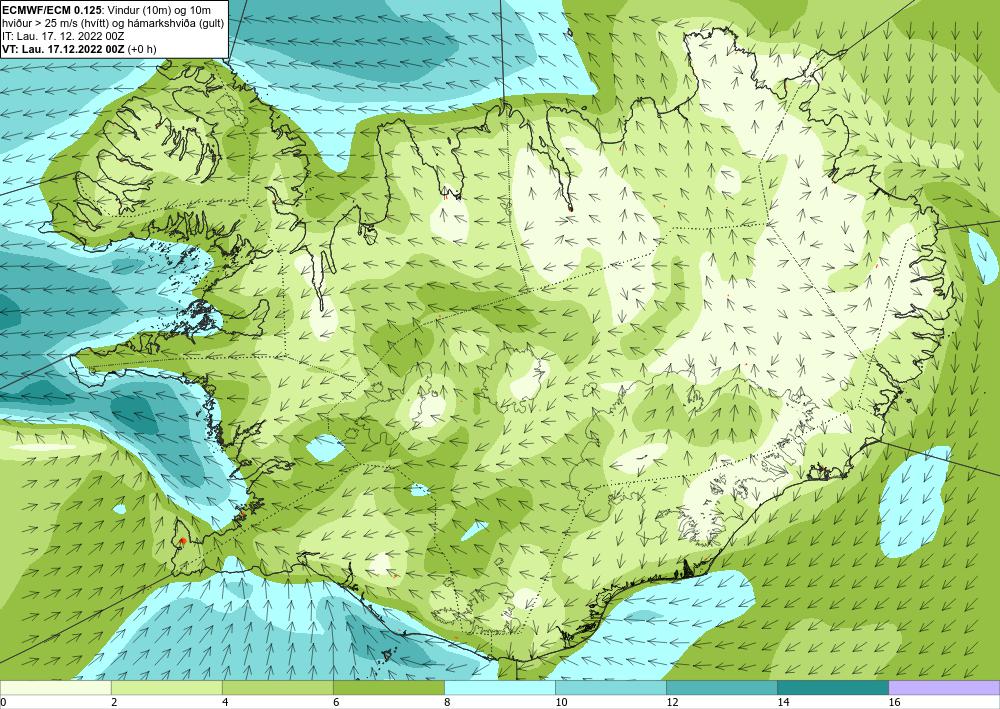The width and height of the screenshot is (1000, 709).
Task: Click the light green 2–4 m/s legend swatch
Action: pos(166,688)
